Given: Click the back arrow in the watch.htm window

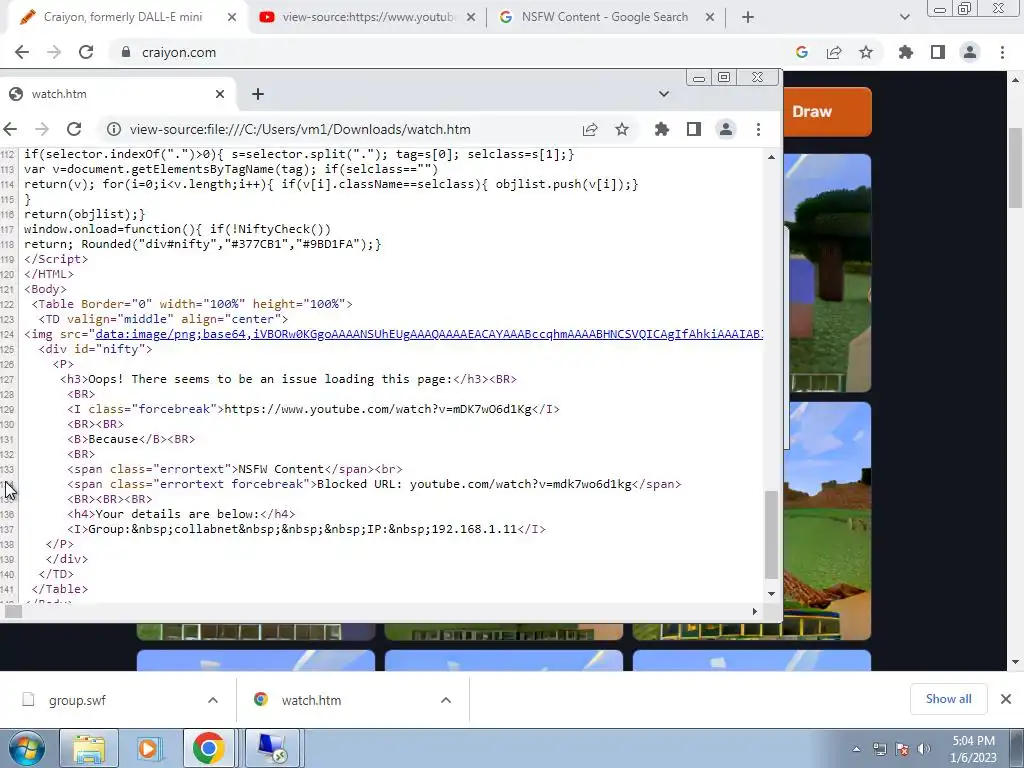Looking at the screenshot, I should pos(10,129).
